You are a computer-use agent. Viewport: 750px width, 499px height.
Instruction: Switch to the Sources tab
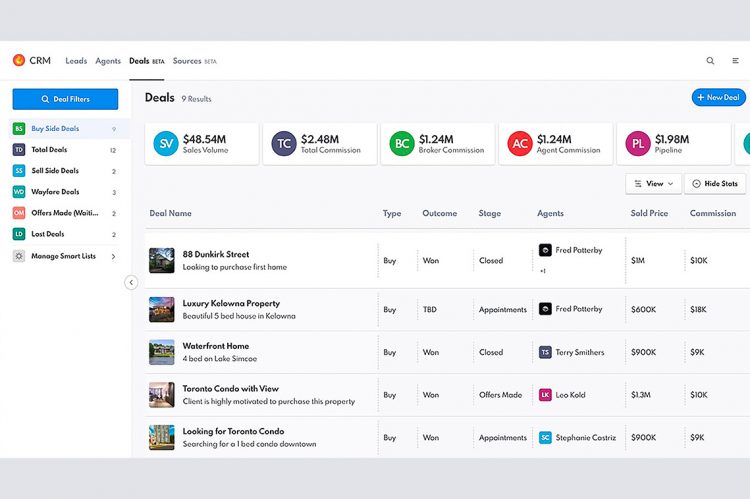point(187,61)
